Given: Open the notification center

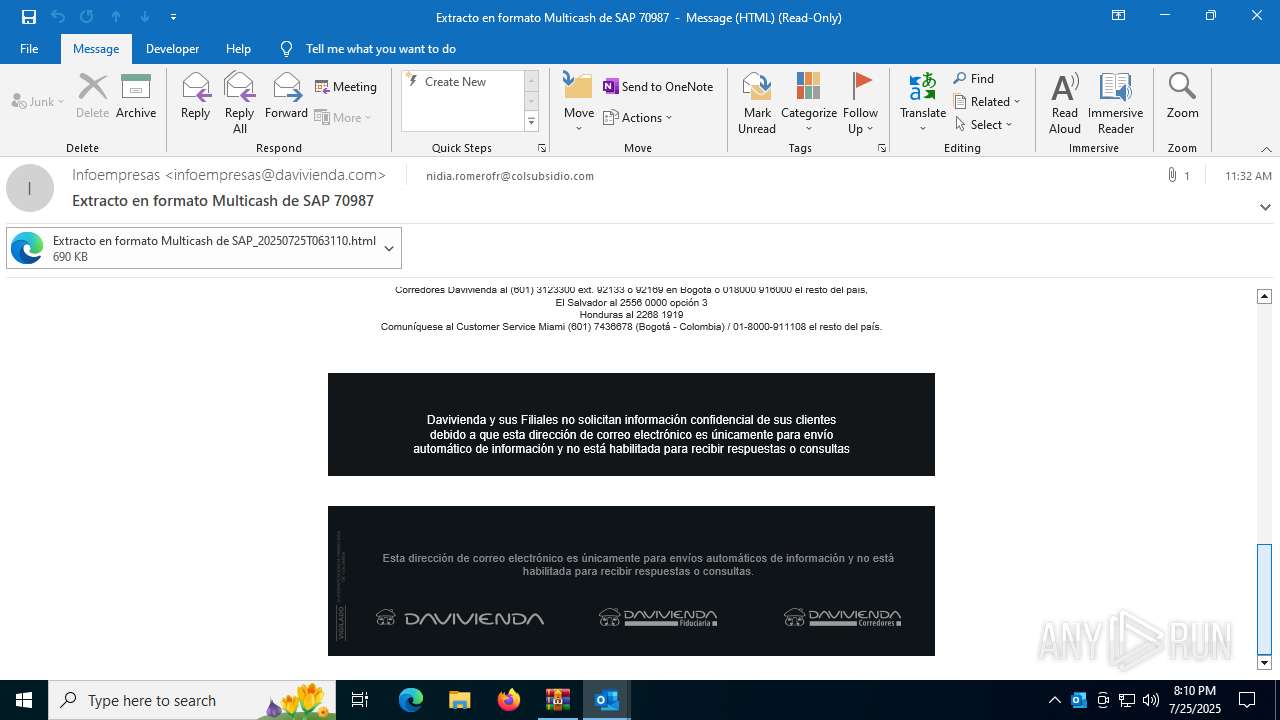Looking at the screenshot, I should 1247,700.
